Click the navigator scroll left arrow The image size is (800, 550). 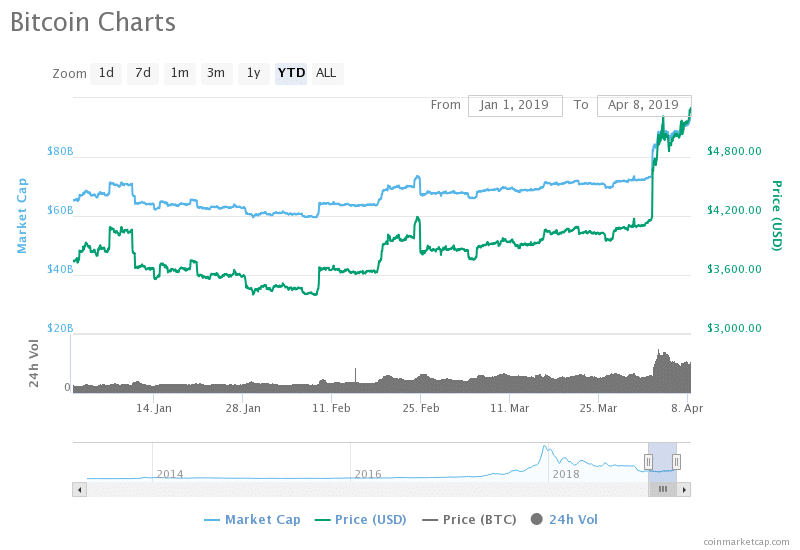80,490
